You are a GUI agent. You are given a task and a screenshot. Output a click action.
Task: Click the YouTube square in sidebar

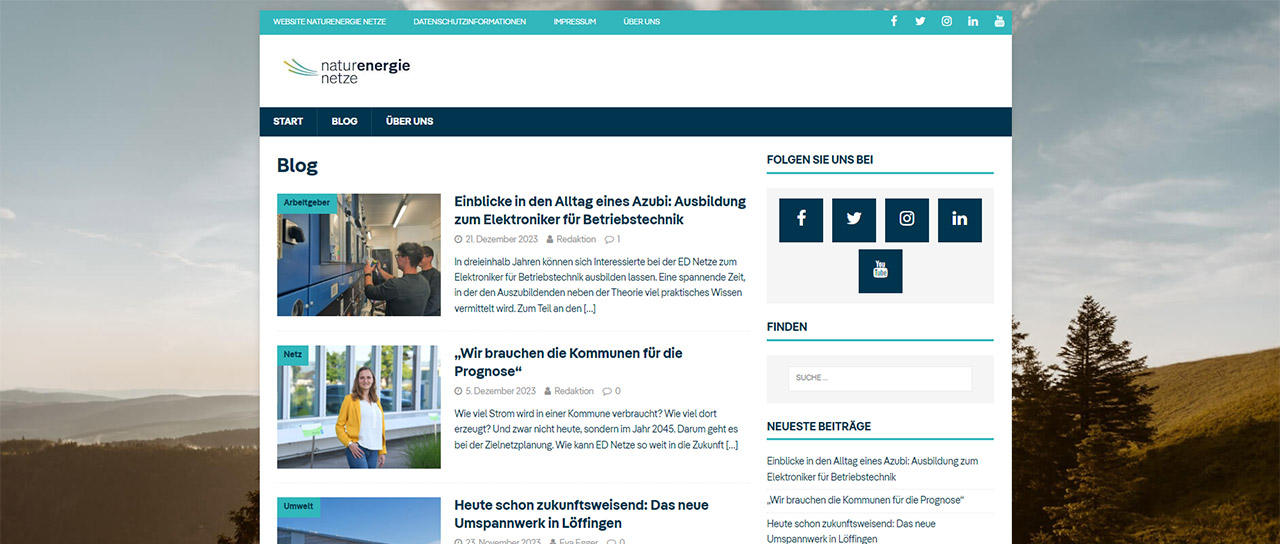point(880,271)
